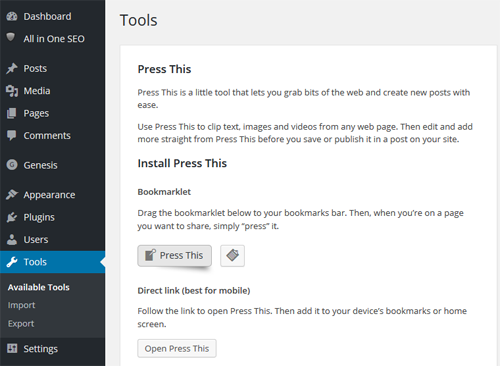
Task: Click the Press This section heading
Action: pos(164,69)
